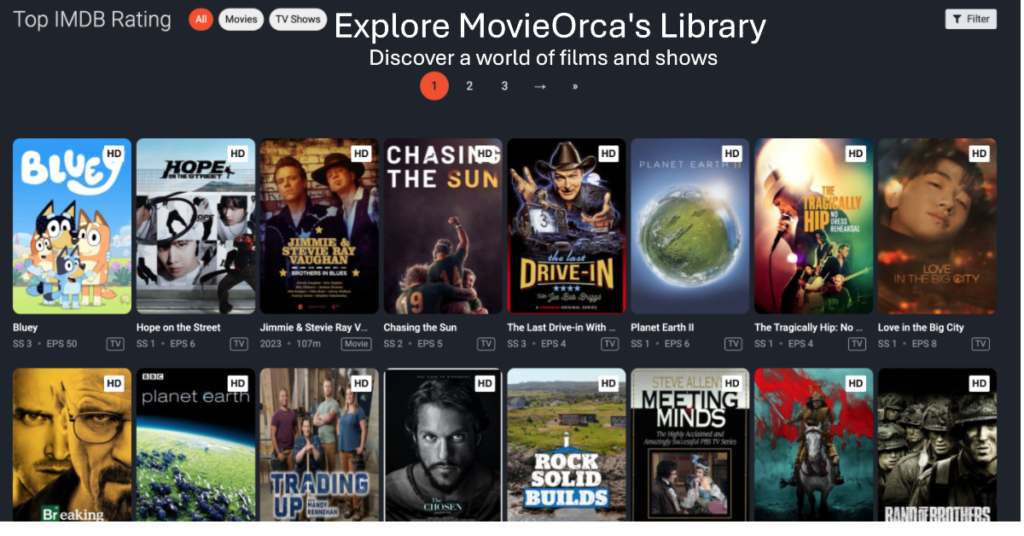
Task: Click the HD badge on Bluey
Action: pos(114,153)
